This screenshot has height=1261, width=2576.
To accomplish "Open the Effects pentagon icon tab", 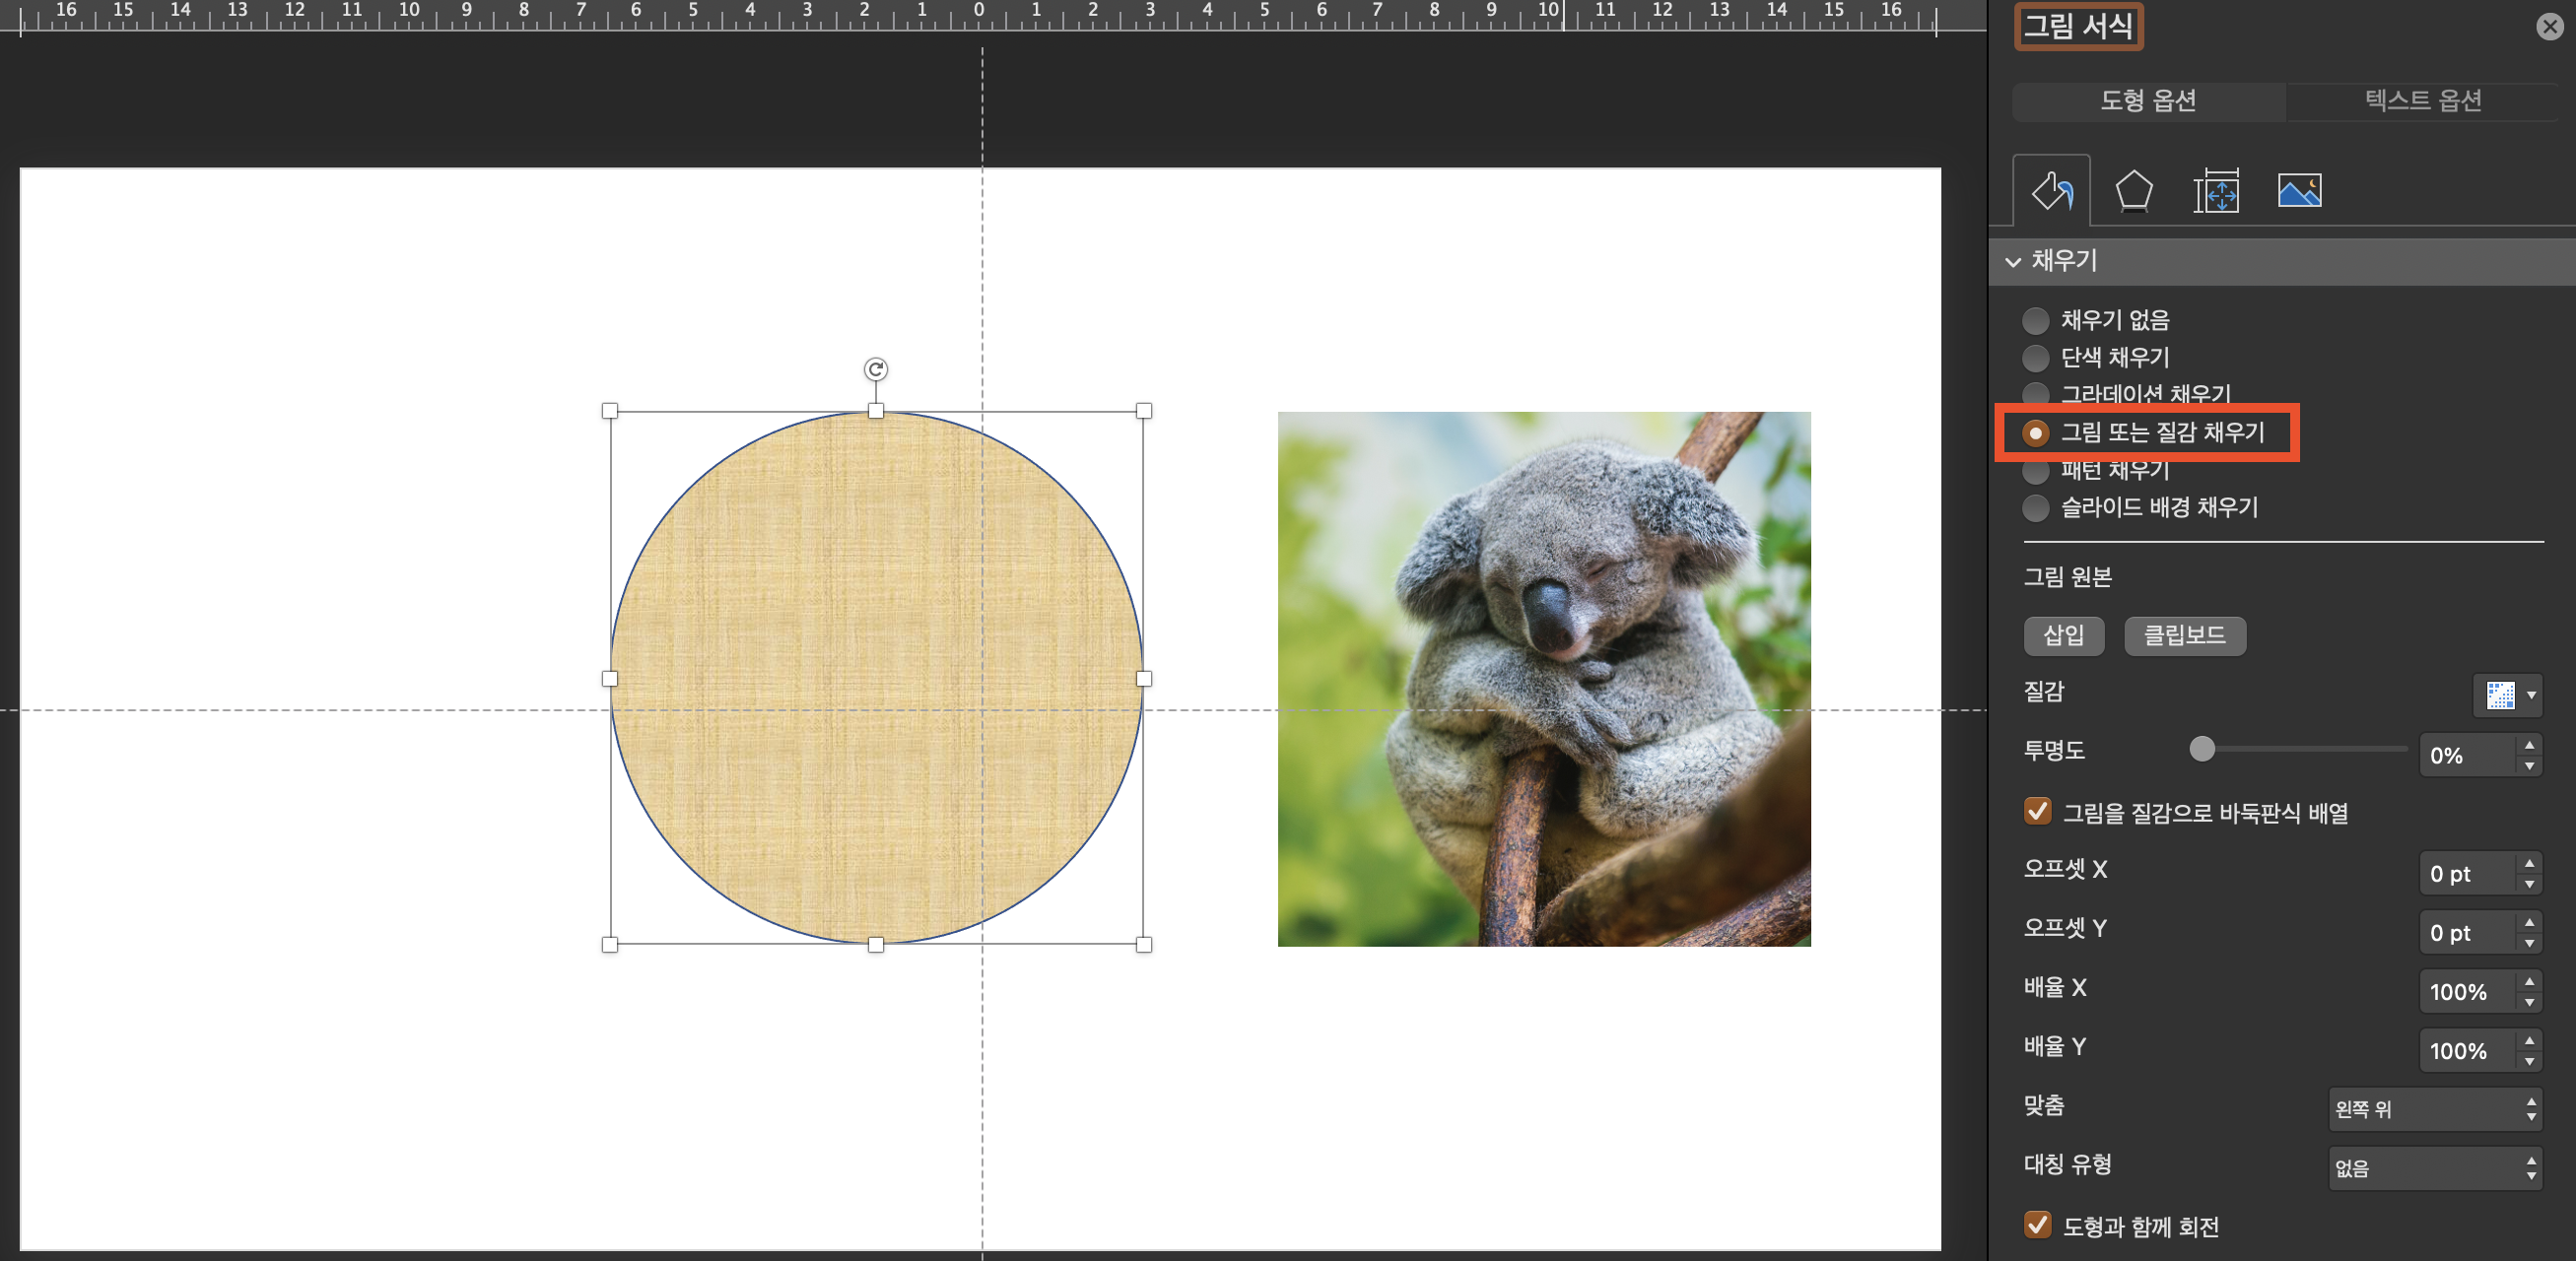I will coord(2133,190).
